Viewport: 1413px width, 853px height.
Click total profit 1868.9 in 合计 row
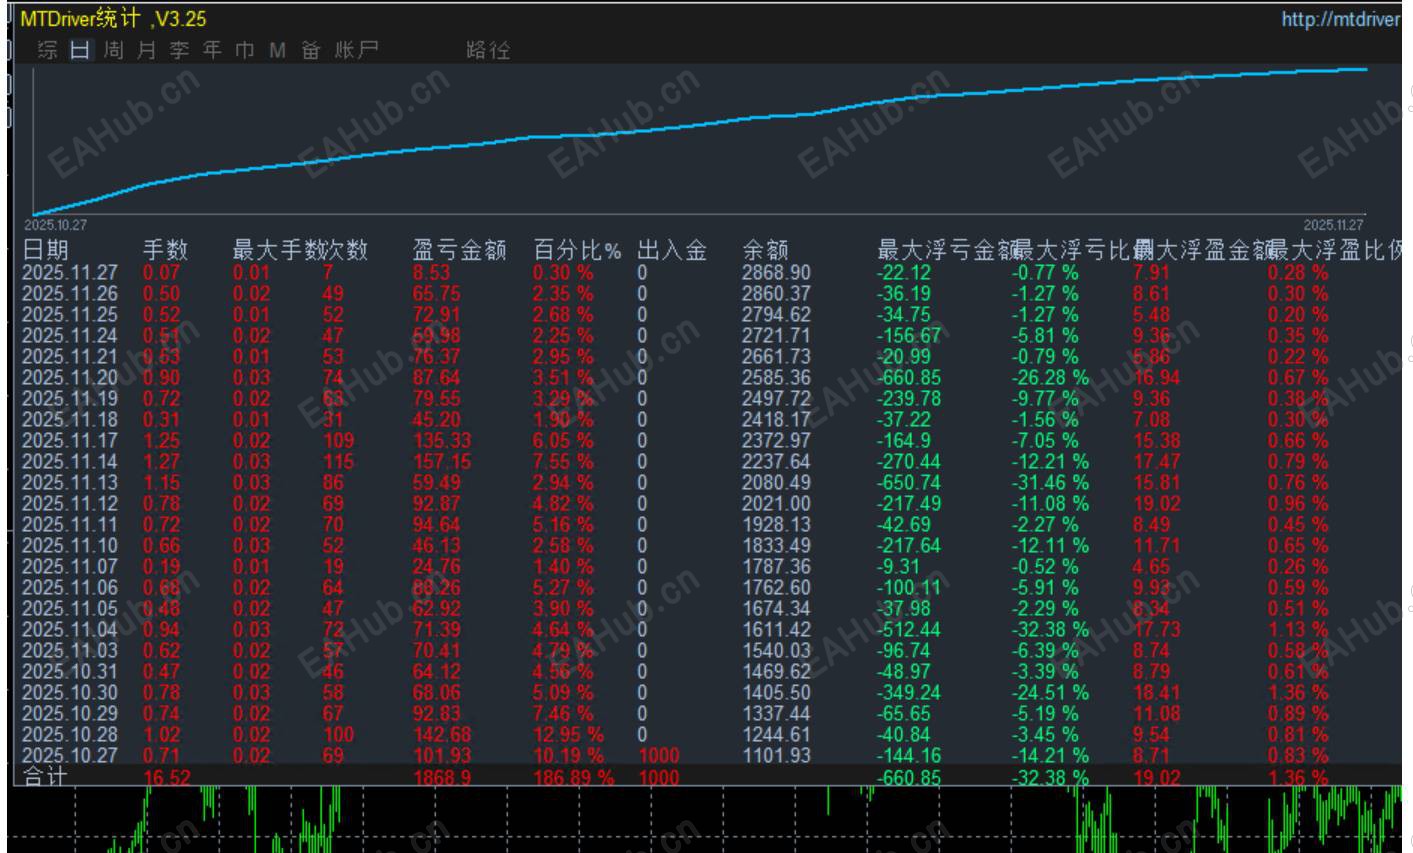pyautogui.click(x=441, y=778)
